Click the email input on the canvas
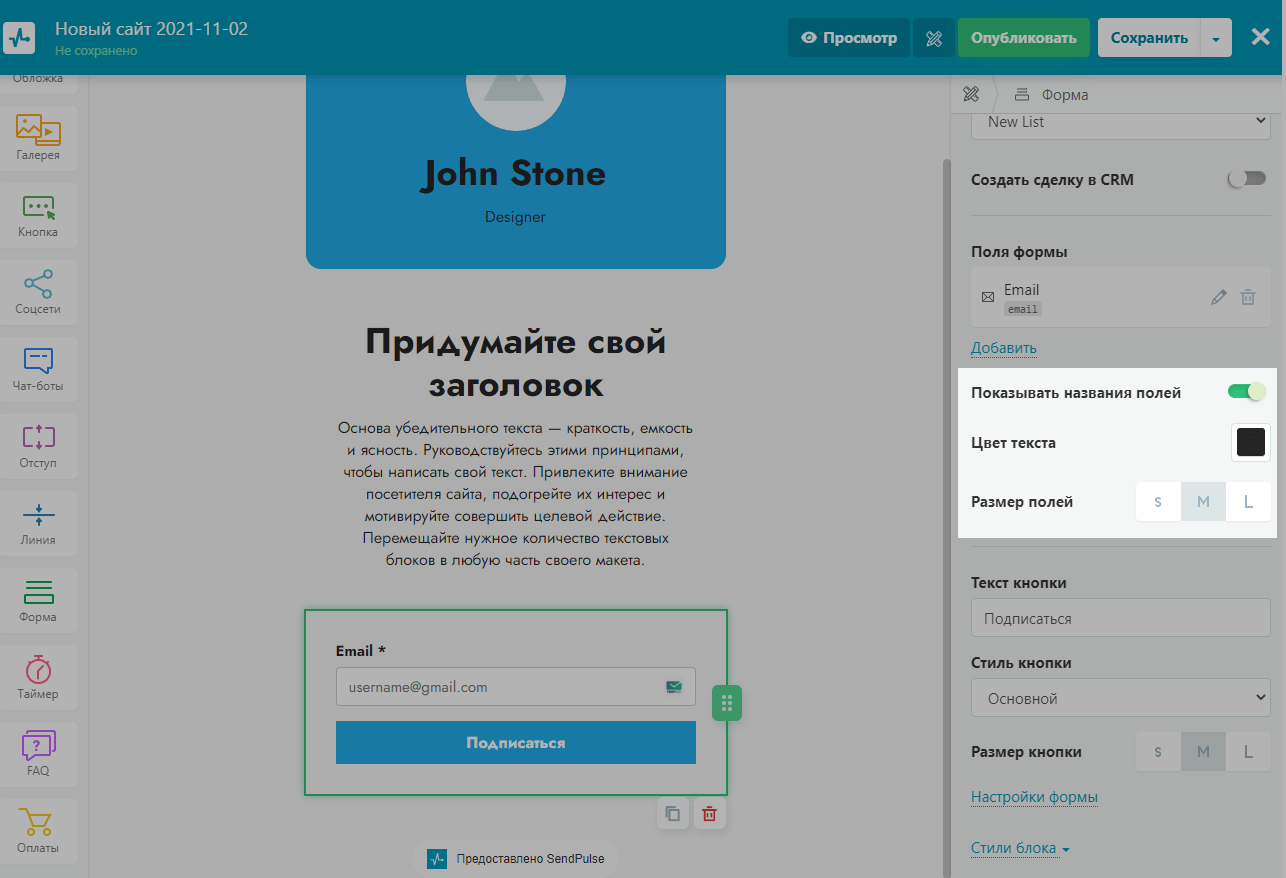 [516, 687]
